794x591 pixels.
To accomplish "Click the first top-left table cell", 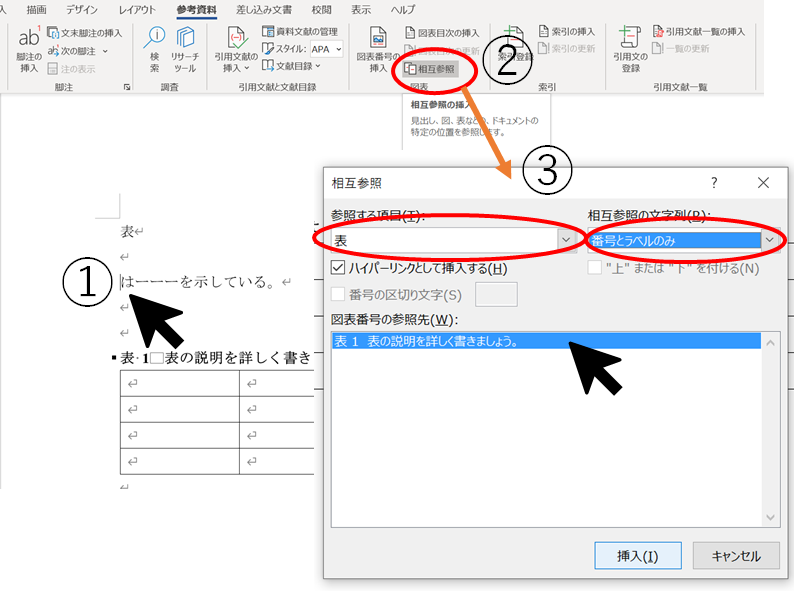I will [x=180, y=383].
